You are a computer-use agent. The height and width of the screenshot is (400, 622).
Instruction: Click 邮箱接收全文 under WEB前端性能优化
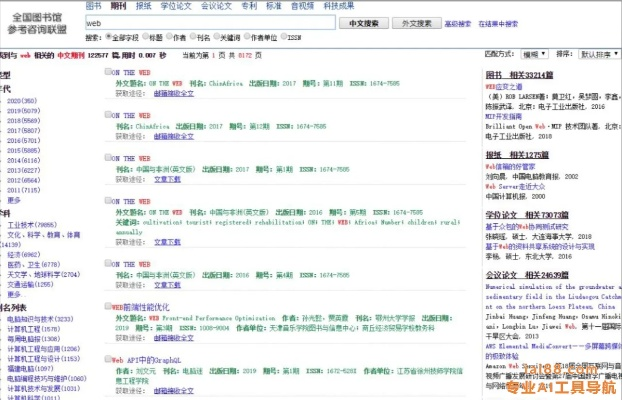point(174,338)
